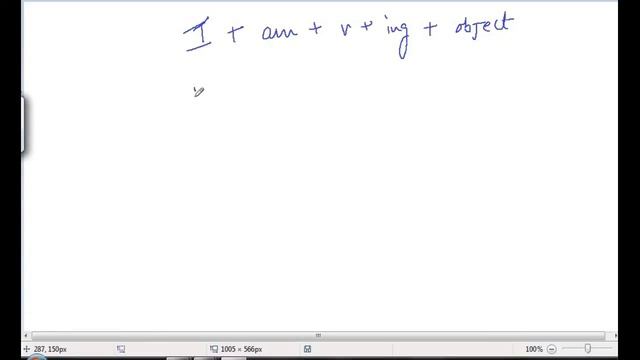Click the horizontal scrollbar right arrow

[615, 336]
